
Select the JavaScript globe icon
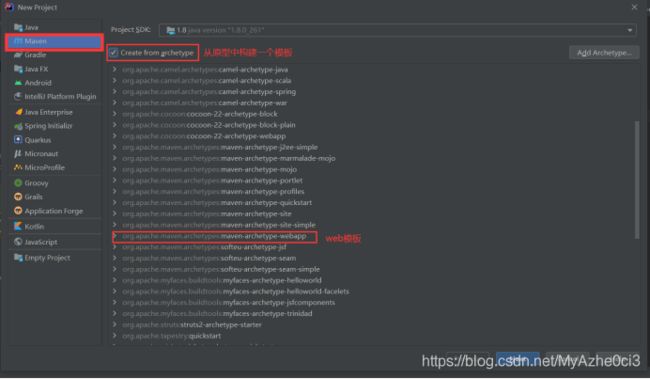(18, 242)
